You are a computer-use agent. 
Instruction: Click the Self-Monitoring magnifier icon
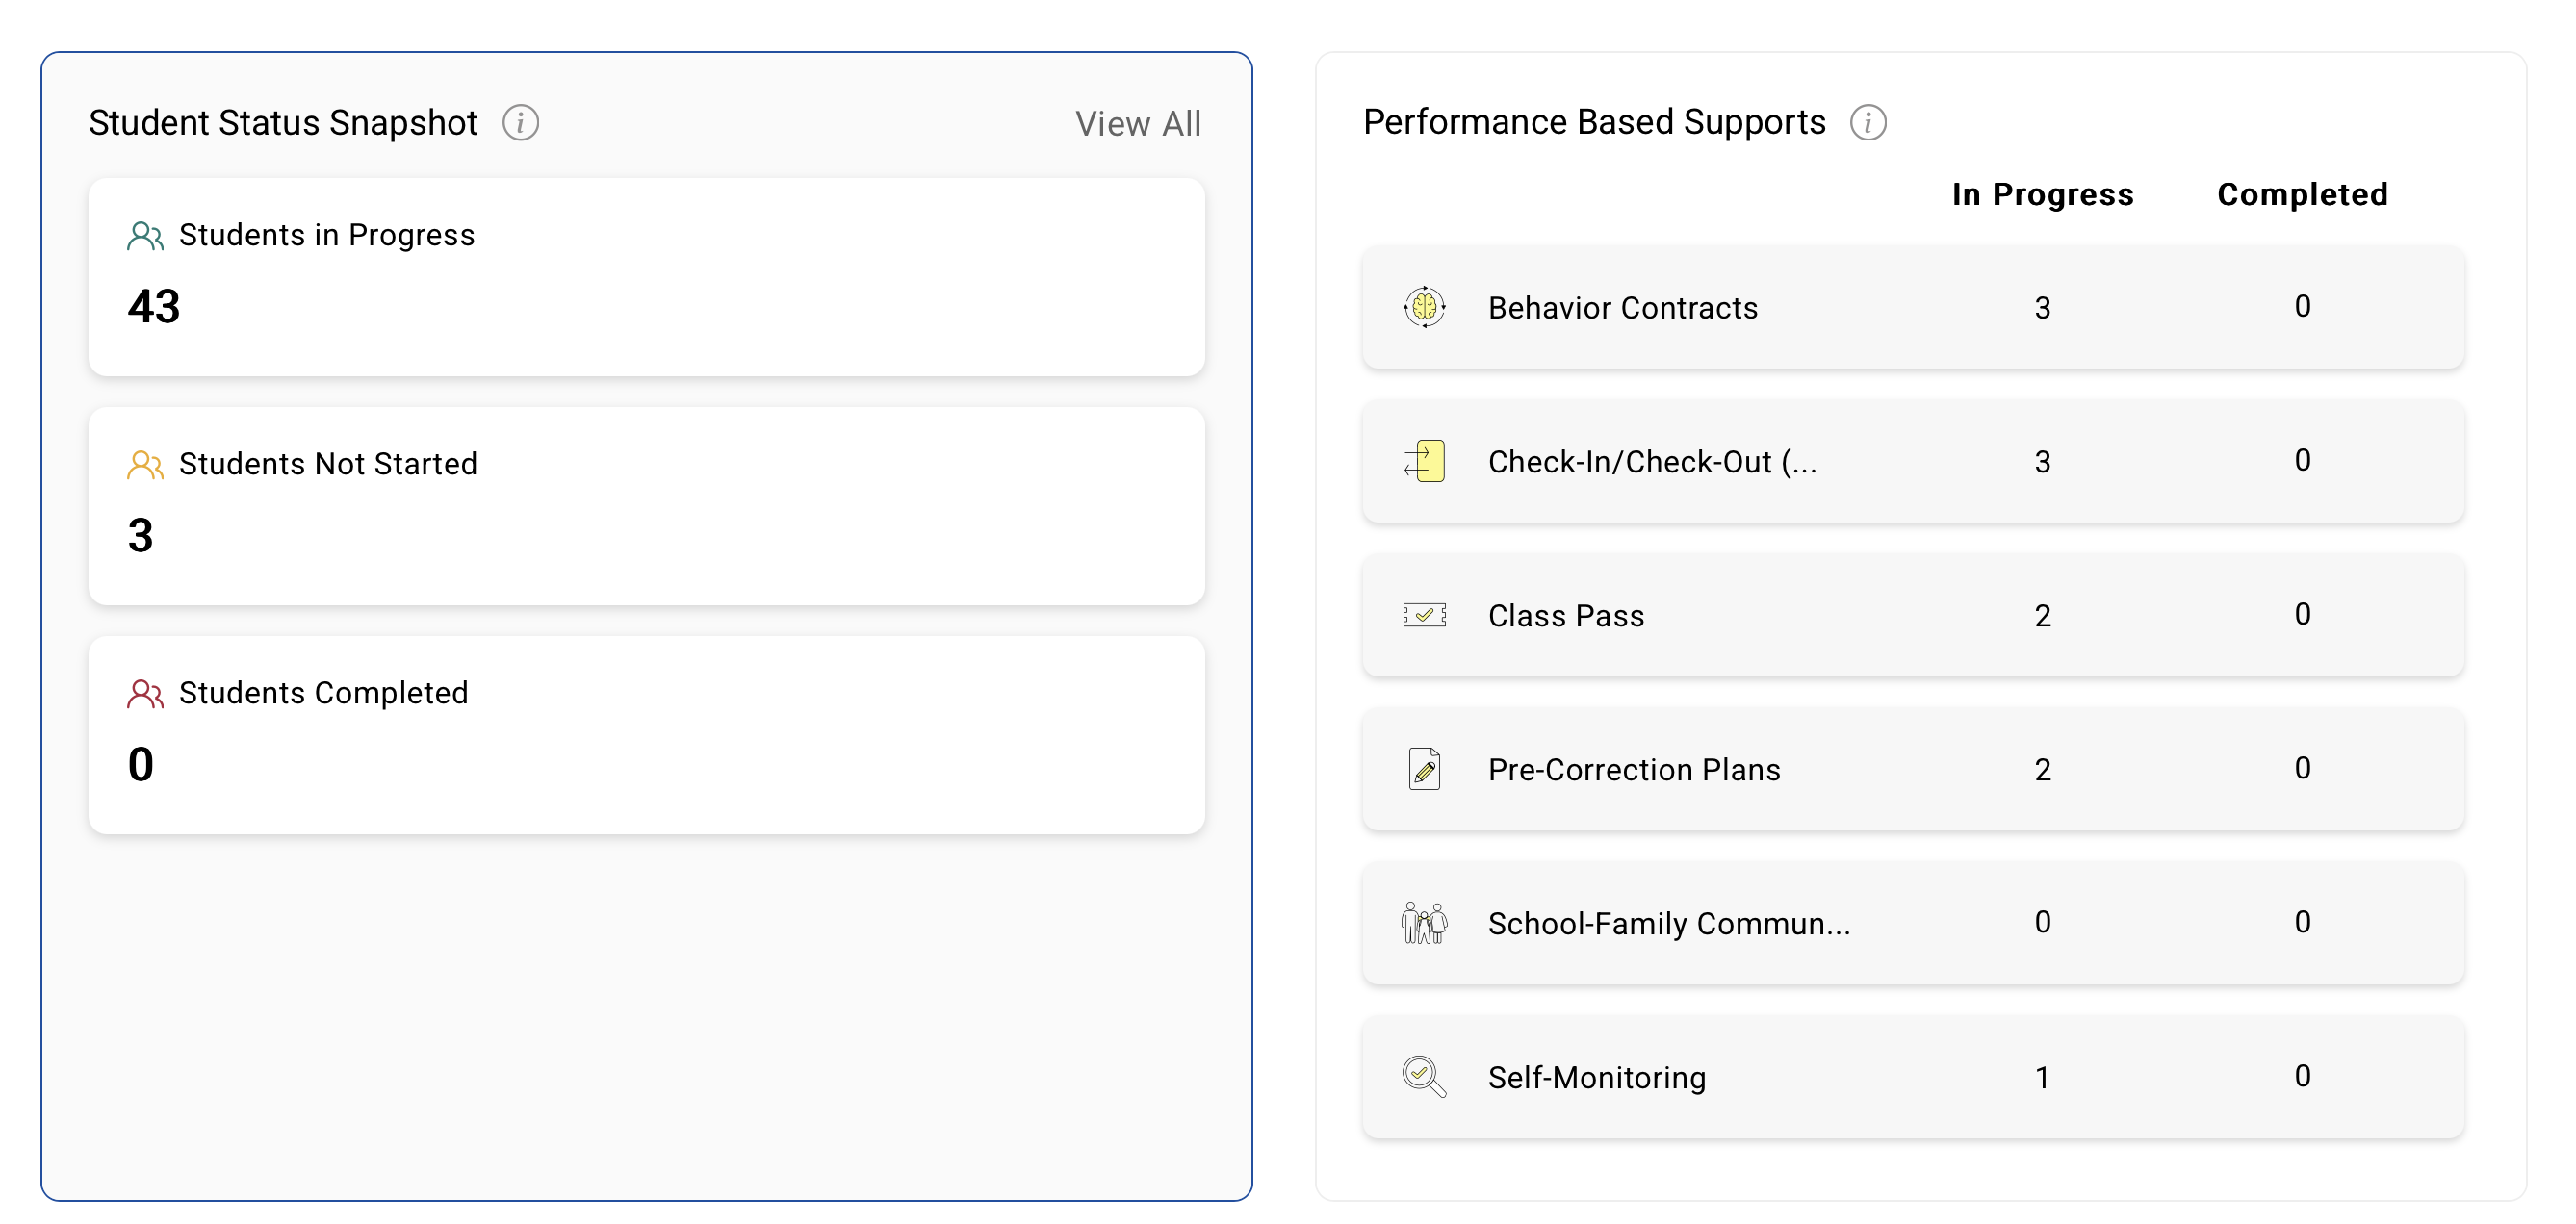(x=1424, y=1077)
